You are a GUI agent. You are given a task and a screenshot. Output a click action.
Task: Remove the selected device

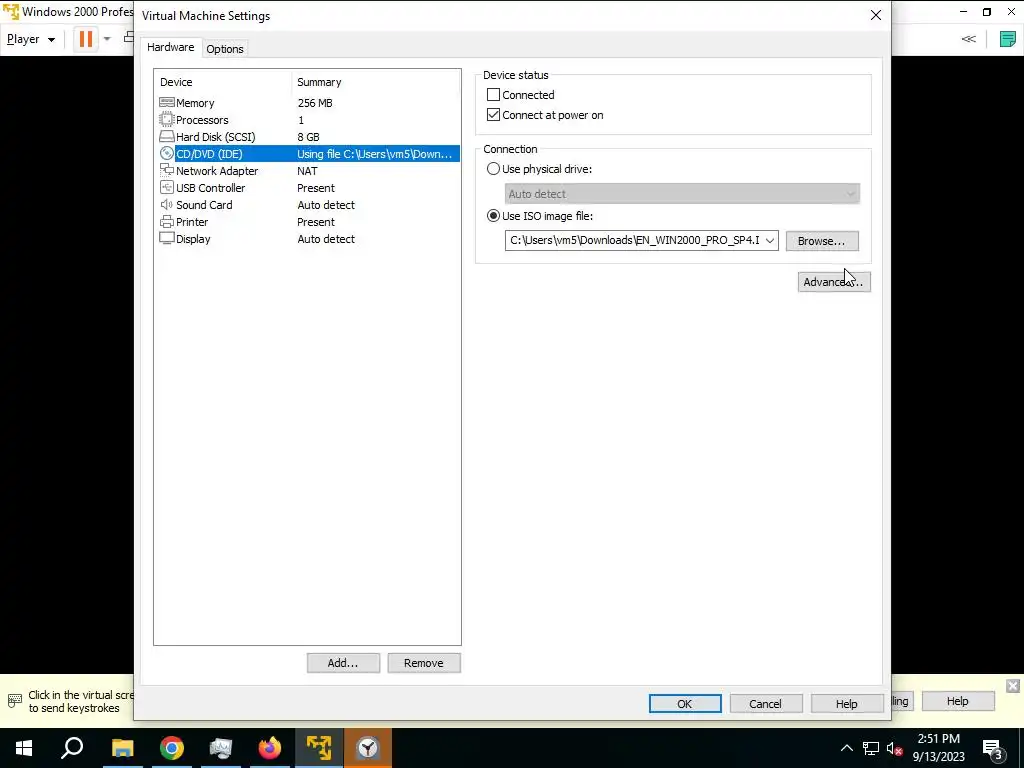(x=424, y=663)
